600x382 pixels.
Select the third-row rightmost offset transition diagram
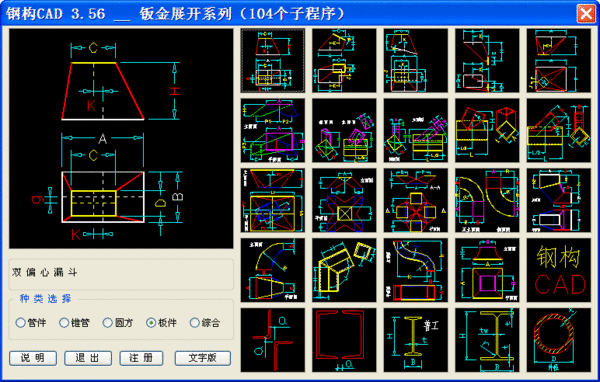pos(559,201)
